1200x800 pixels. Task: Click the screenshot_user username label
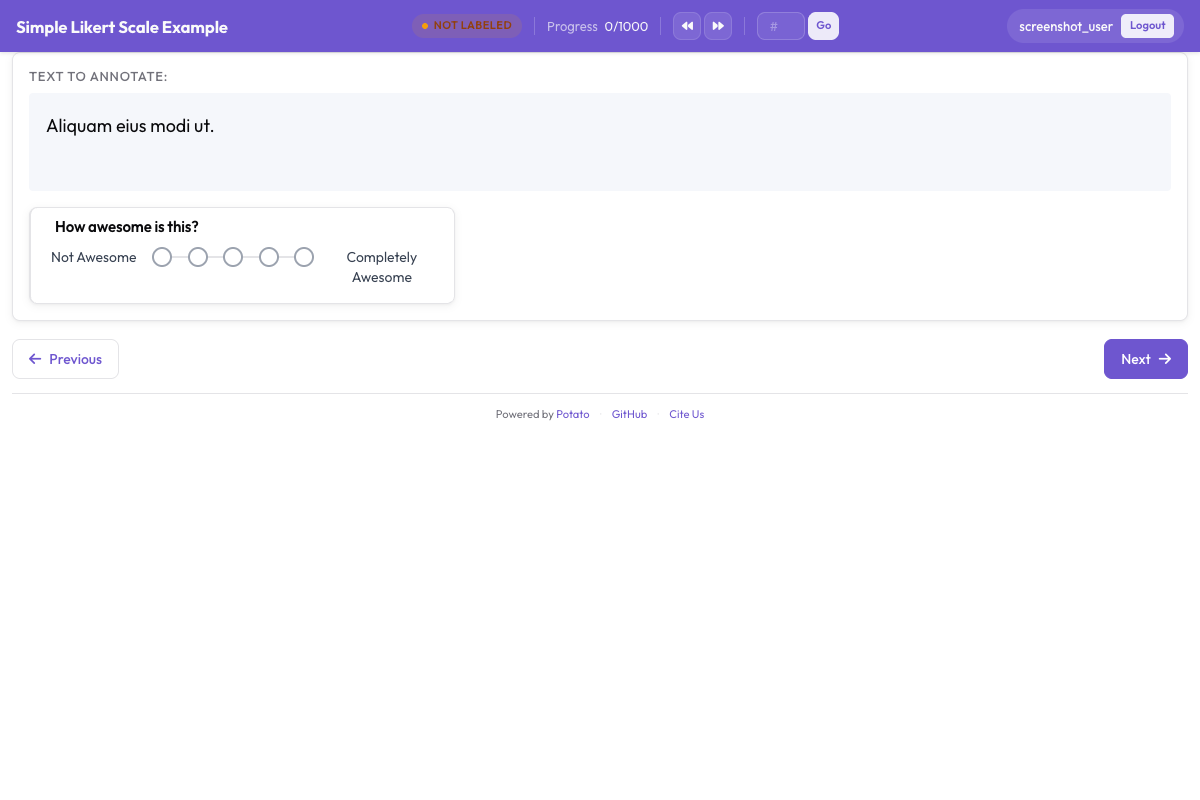(1065, 26)
